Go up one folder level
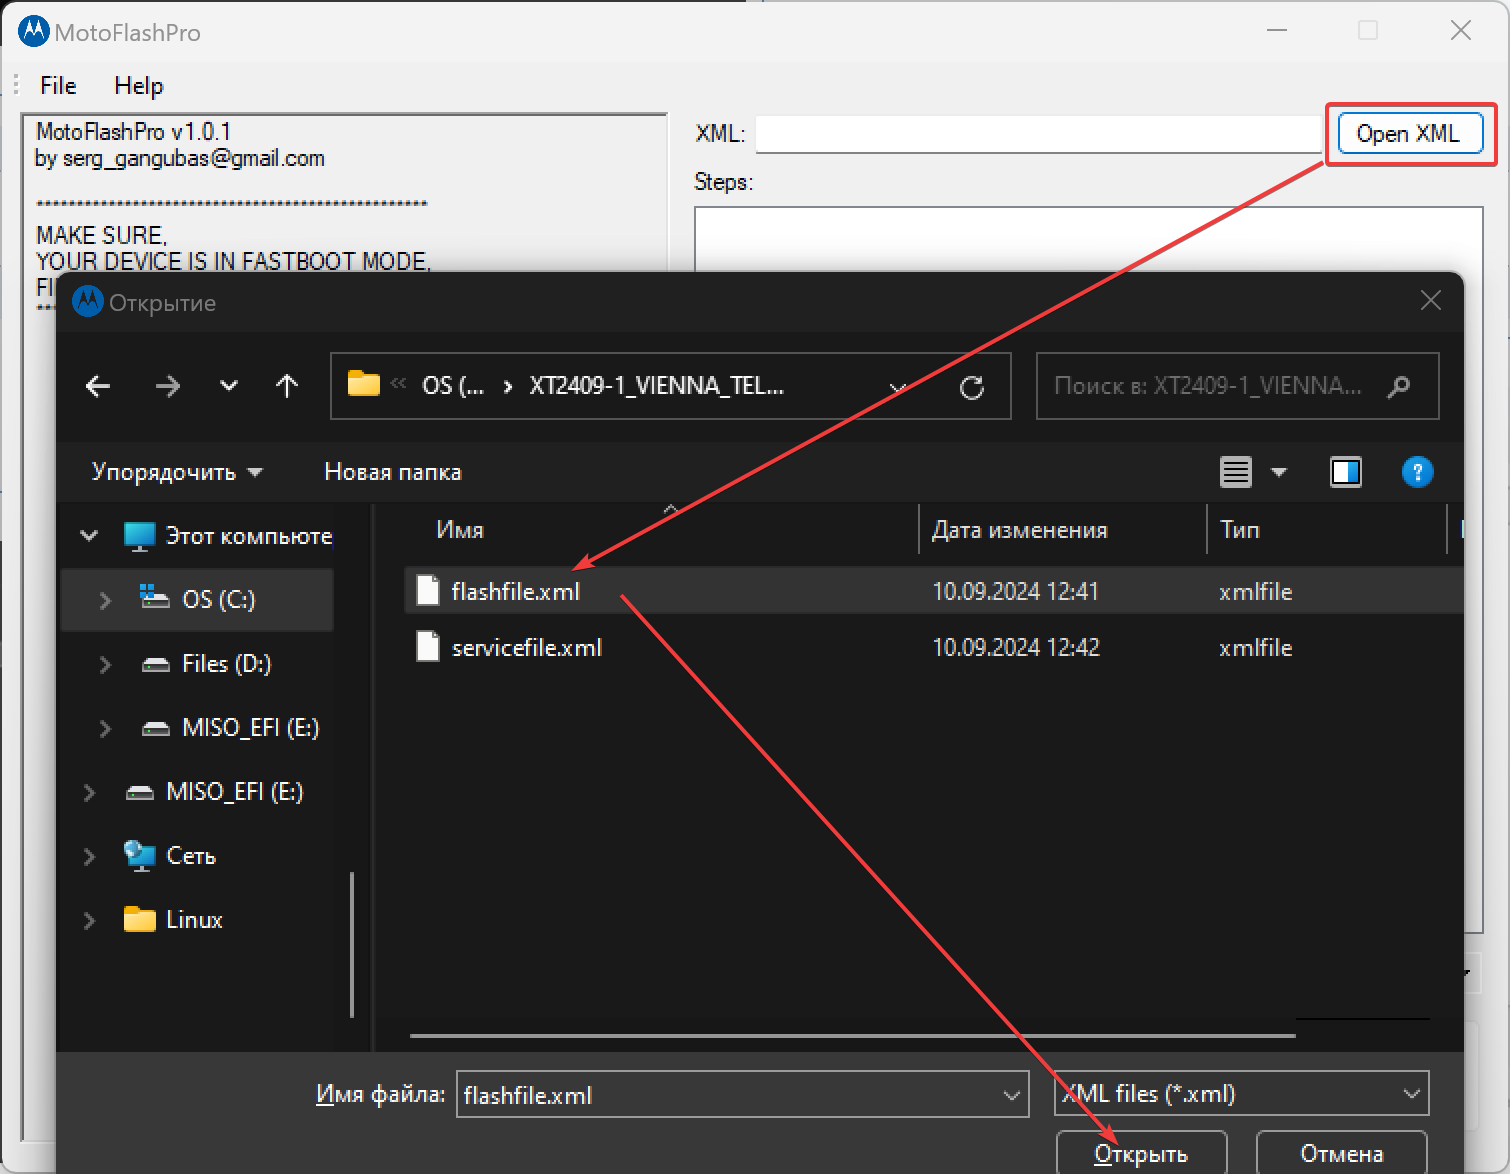Image resolution: width=1510 pixels, height=1174 pixels. [287, 386]
